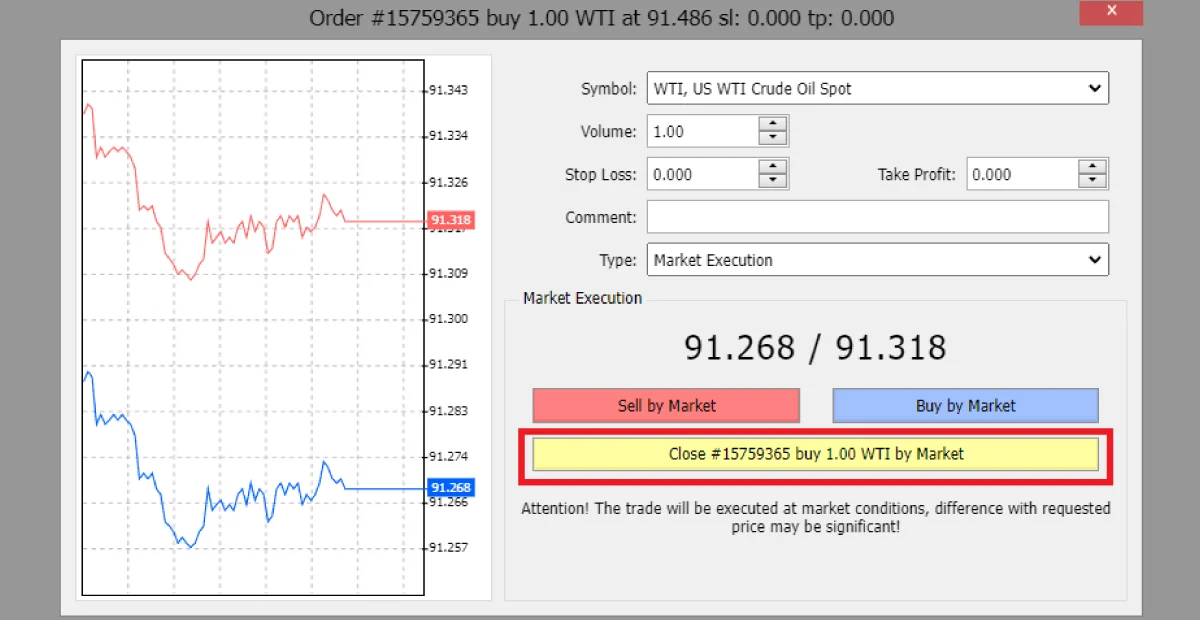Click the red ask price tag 91.318

pyautogui.click(x=449, y=220)
